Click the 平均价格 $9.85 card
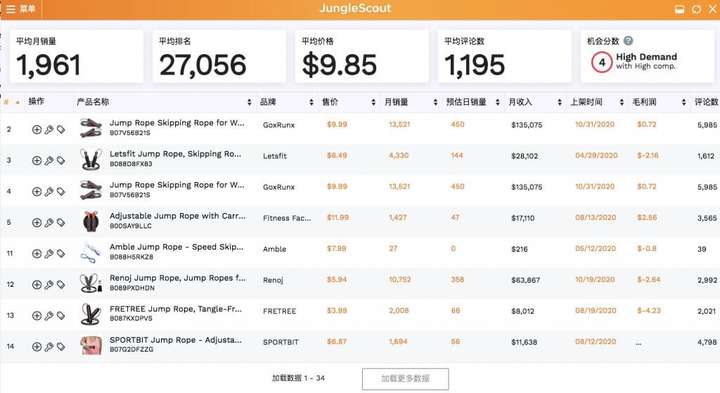This screenshot has width=720, height=393. point(362,56)
